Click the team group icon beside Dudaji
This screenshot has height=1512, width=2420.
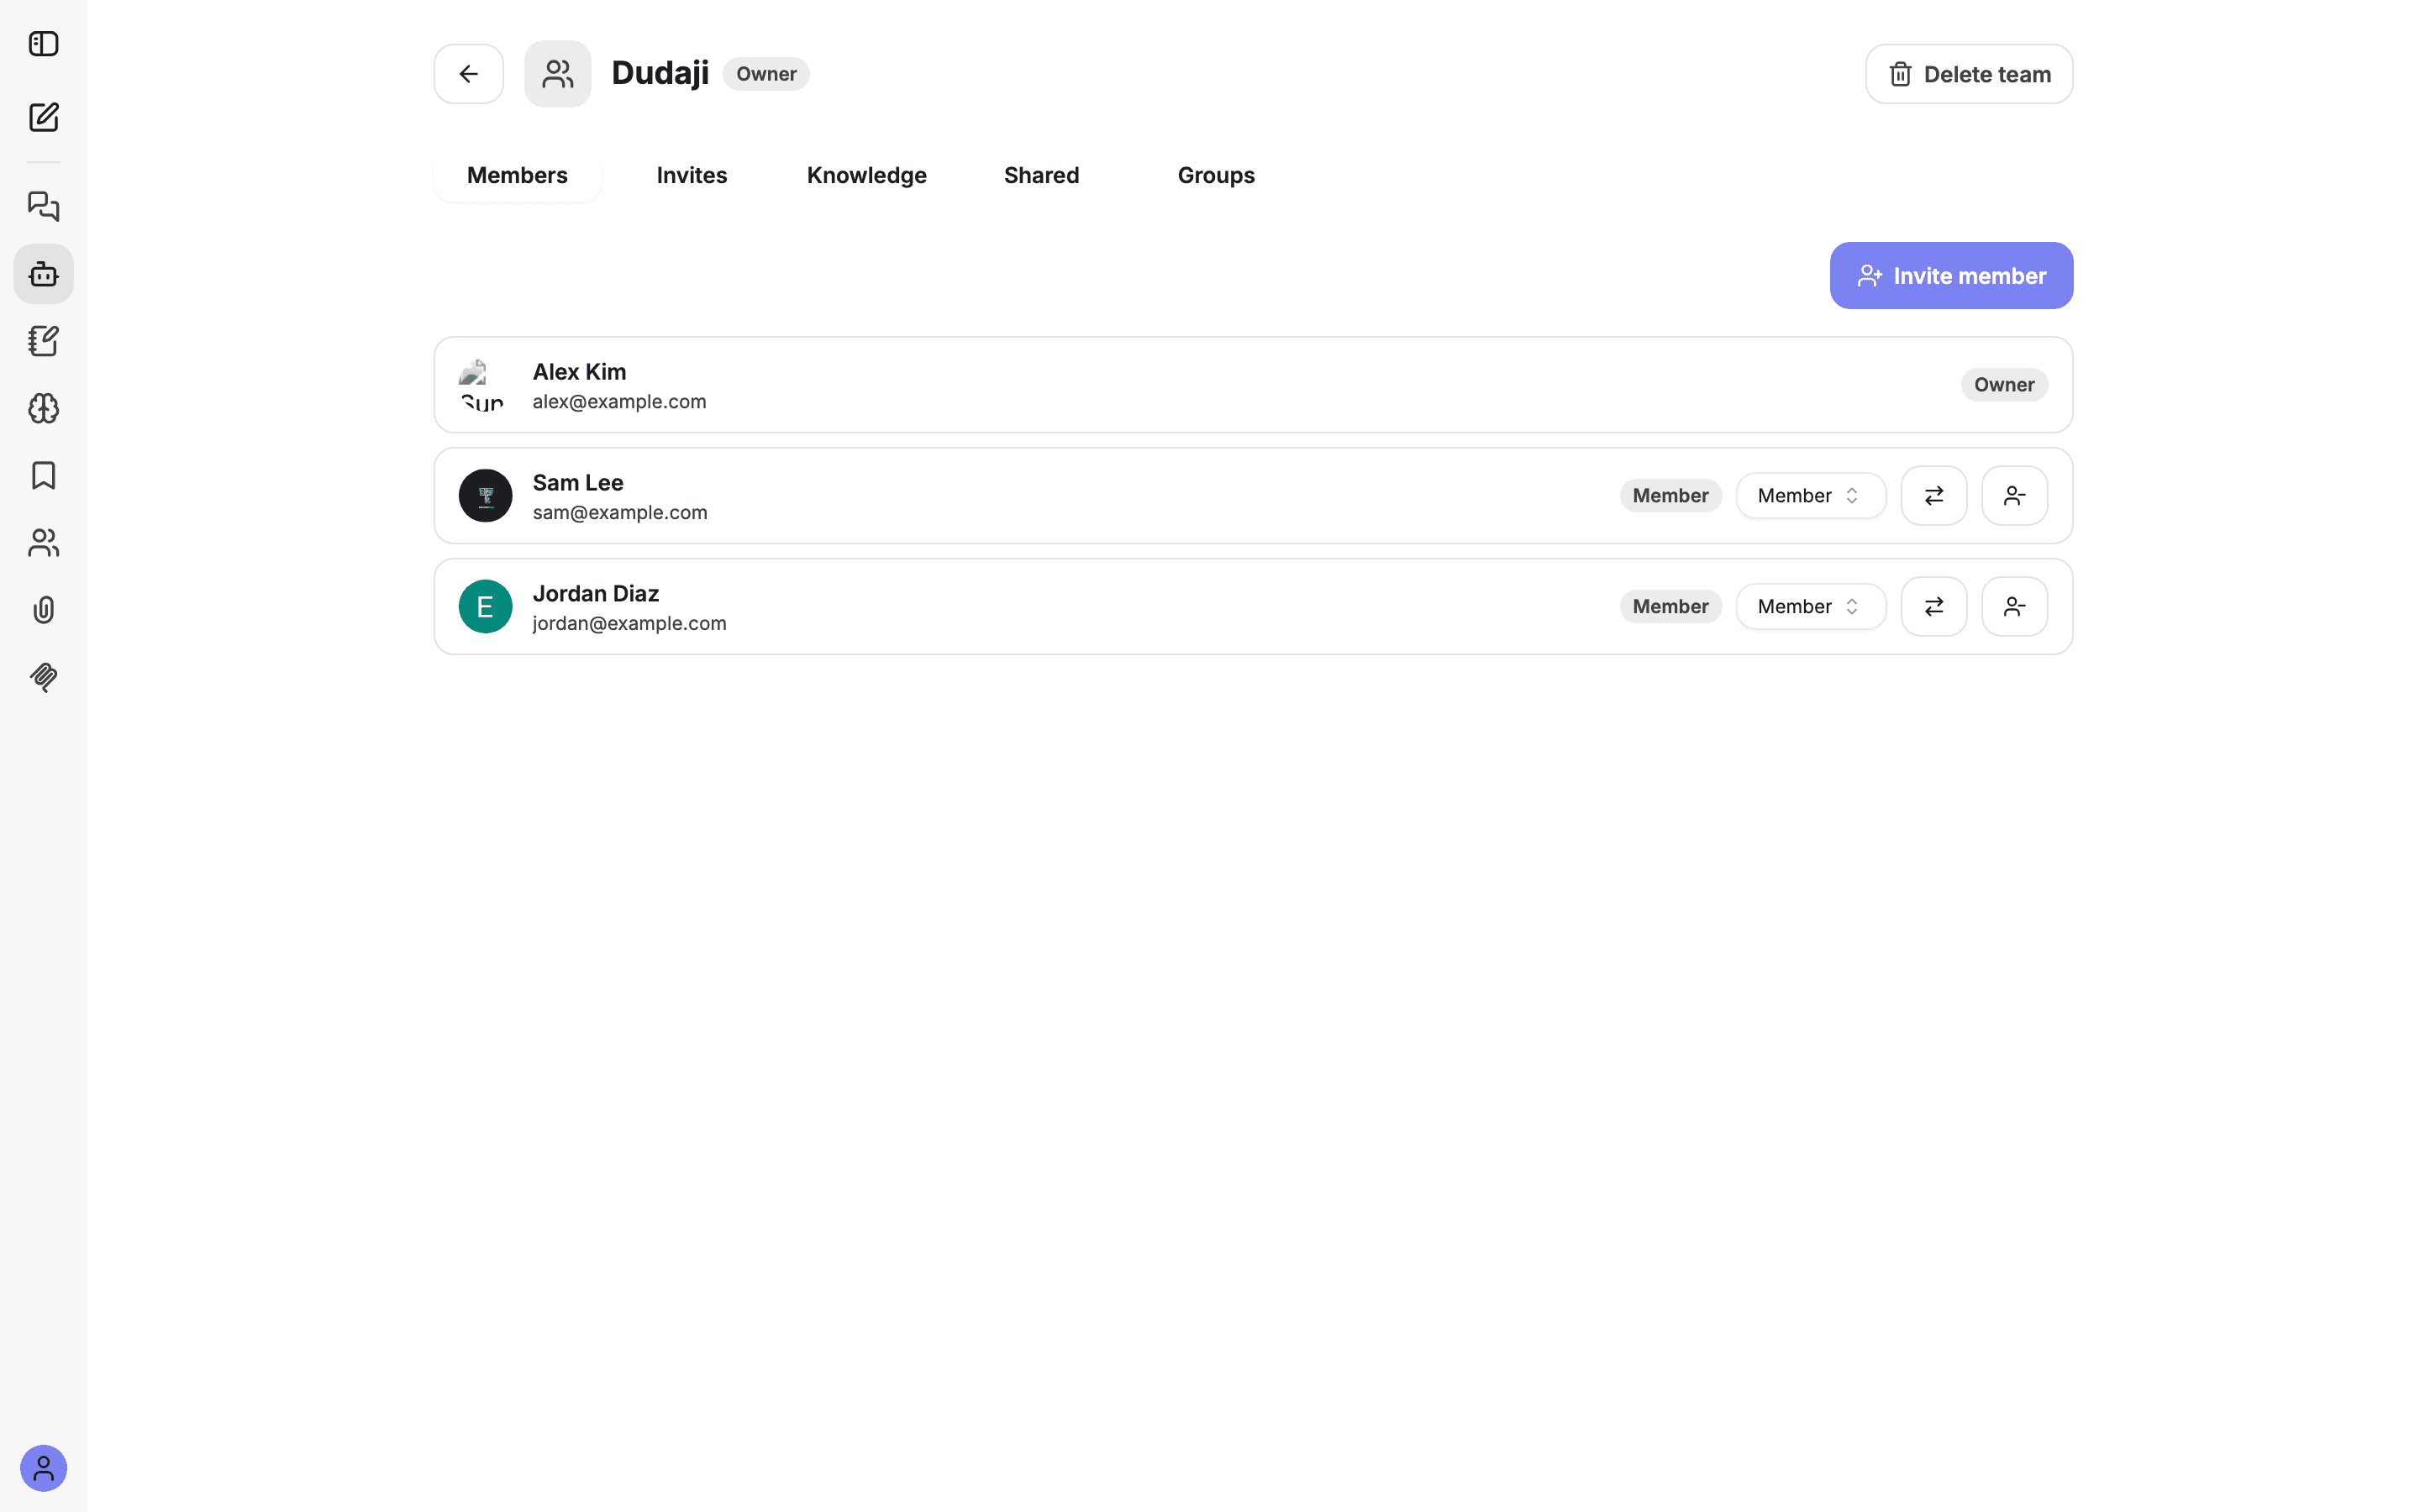[558, 74]
